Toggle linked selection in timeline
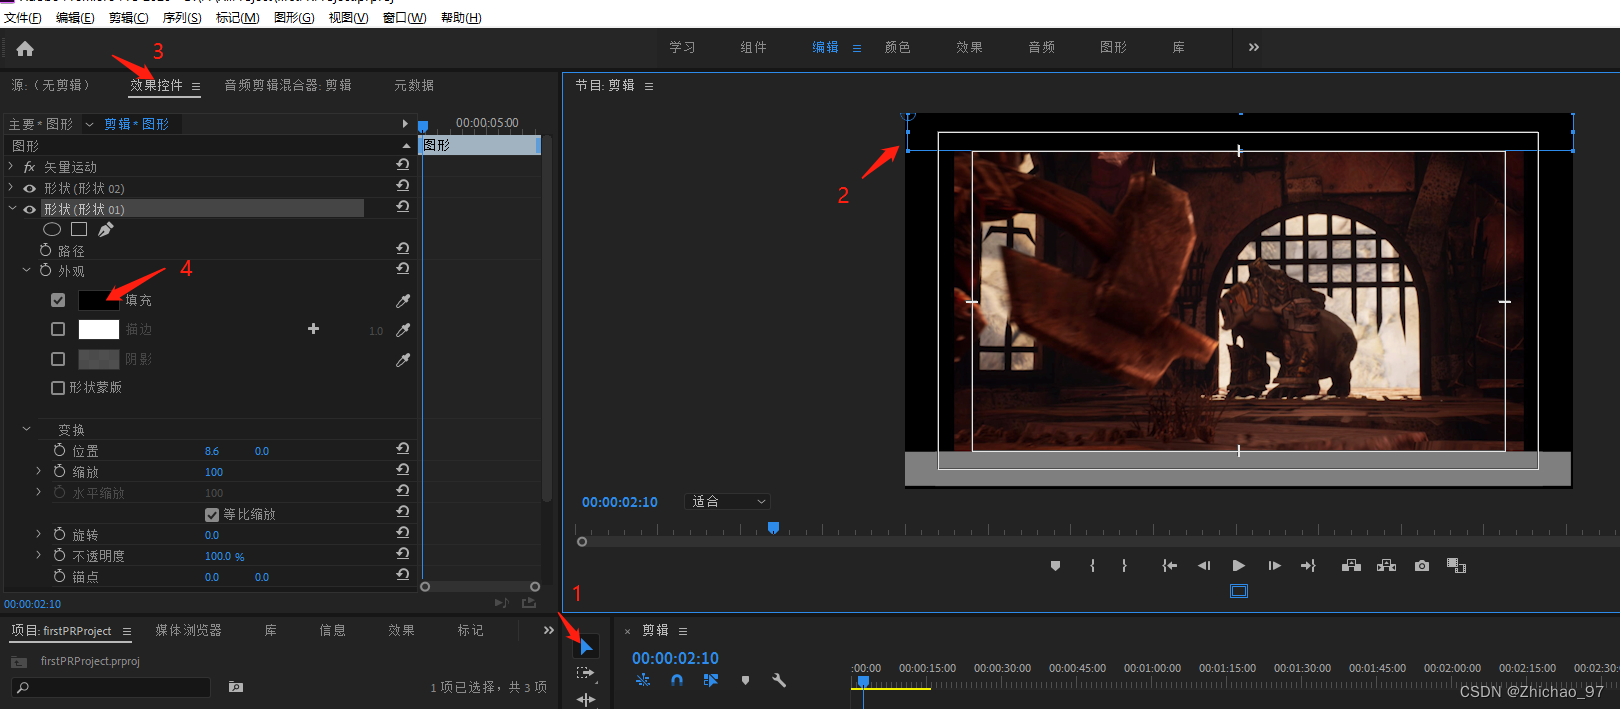The image size is (1620, 709). (711, 680)
